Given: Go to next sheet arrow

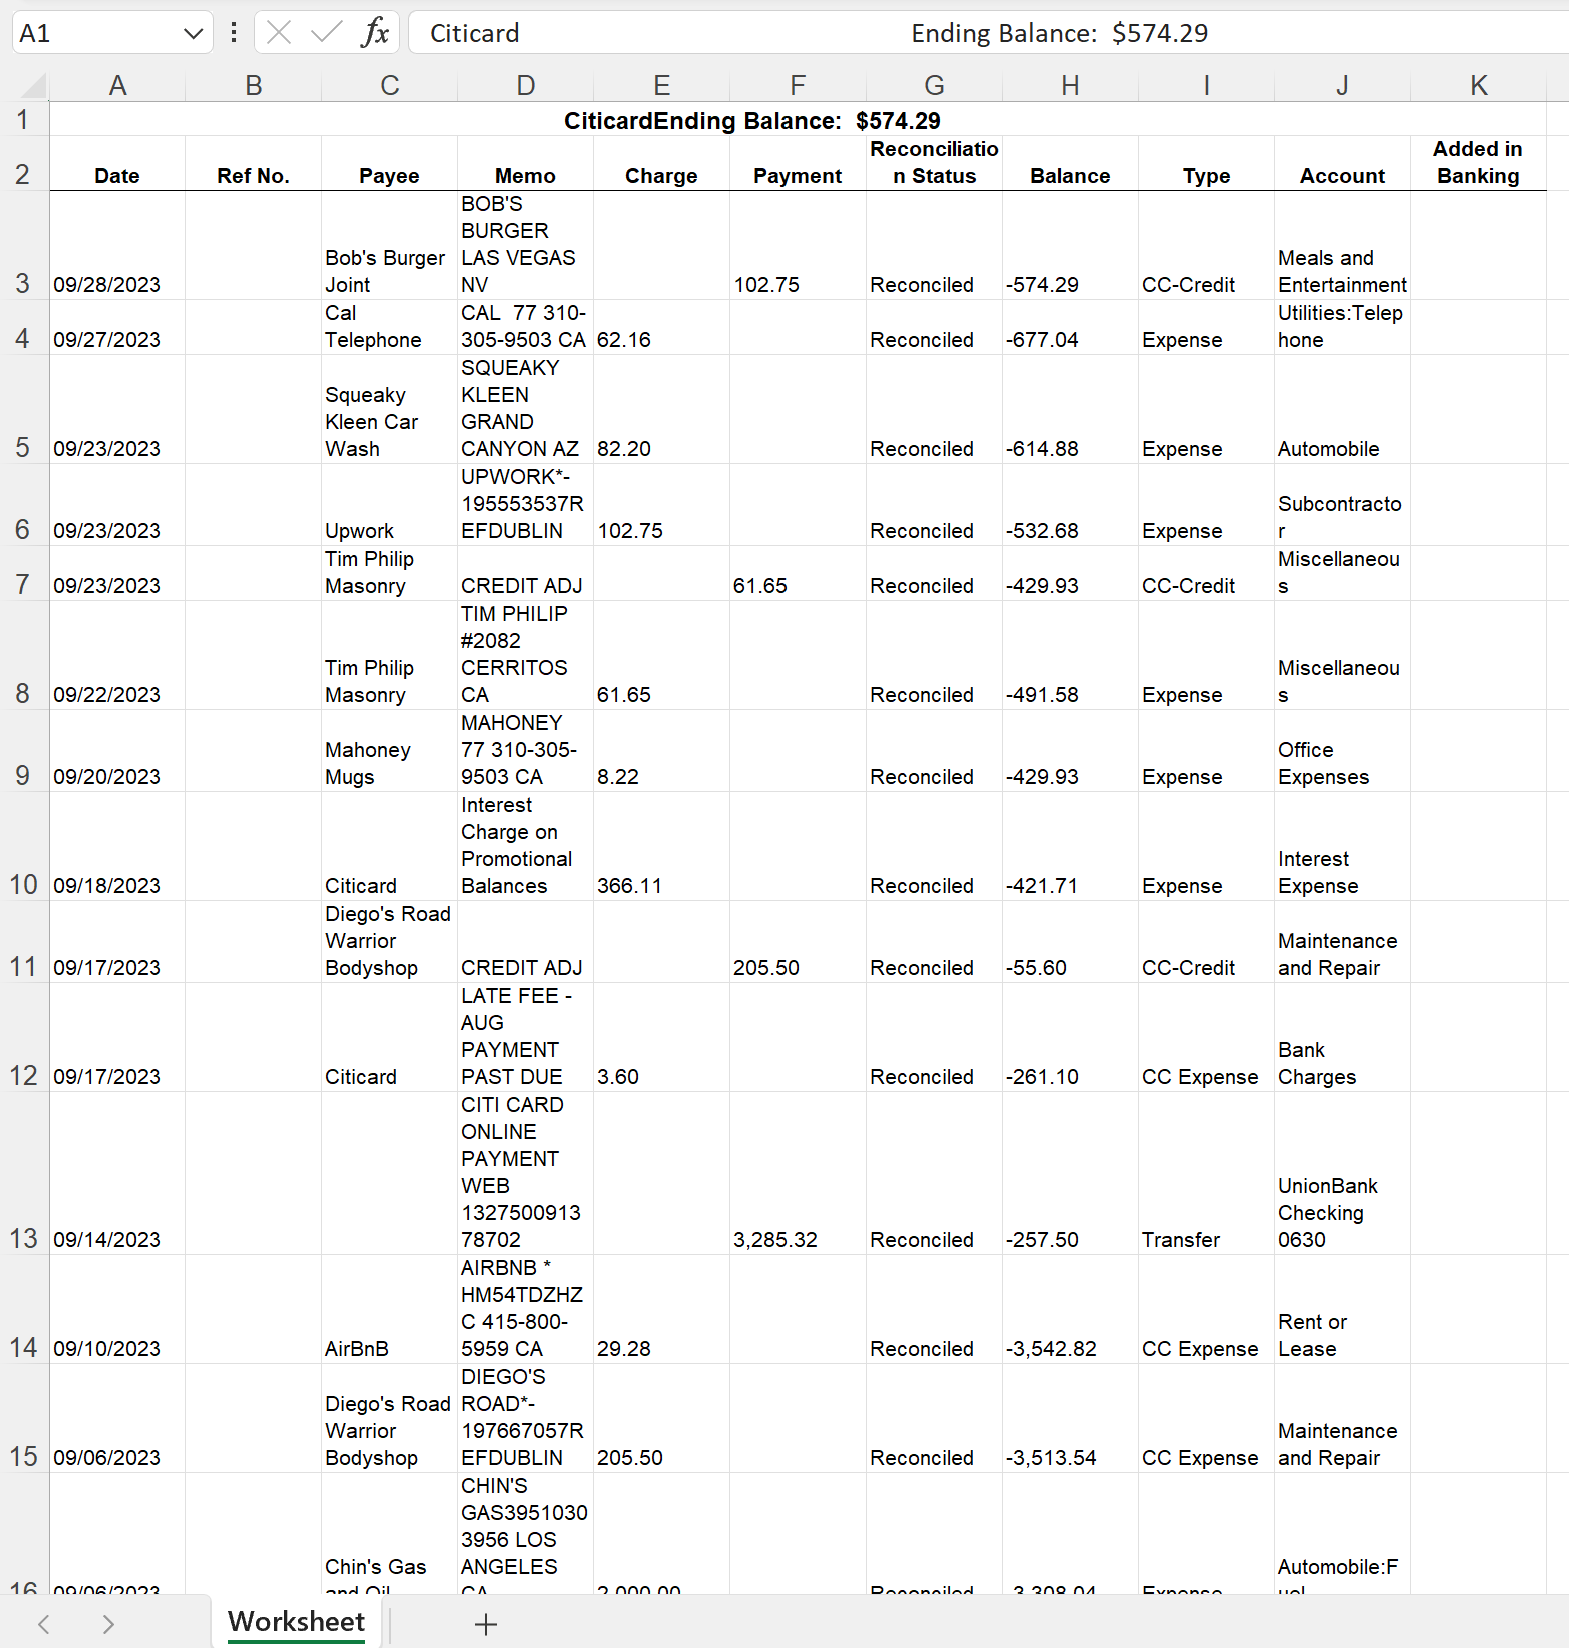Looking at the screenshot, I should [x=108, y=1624].
